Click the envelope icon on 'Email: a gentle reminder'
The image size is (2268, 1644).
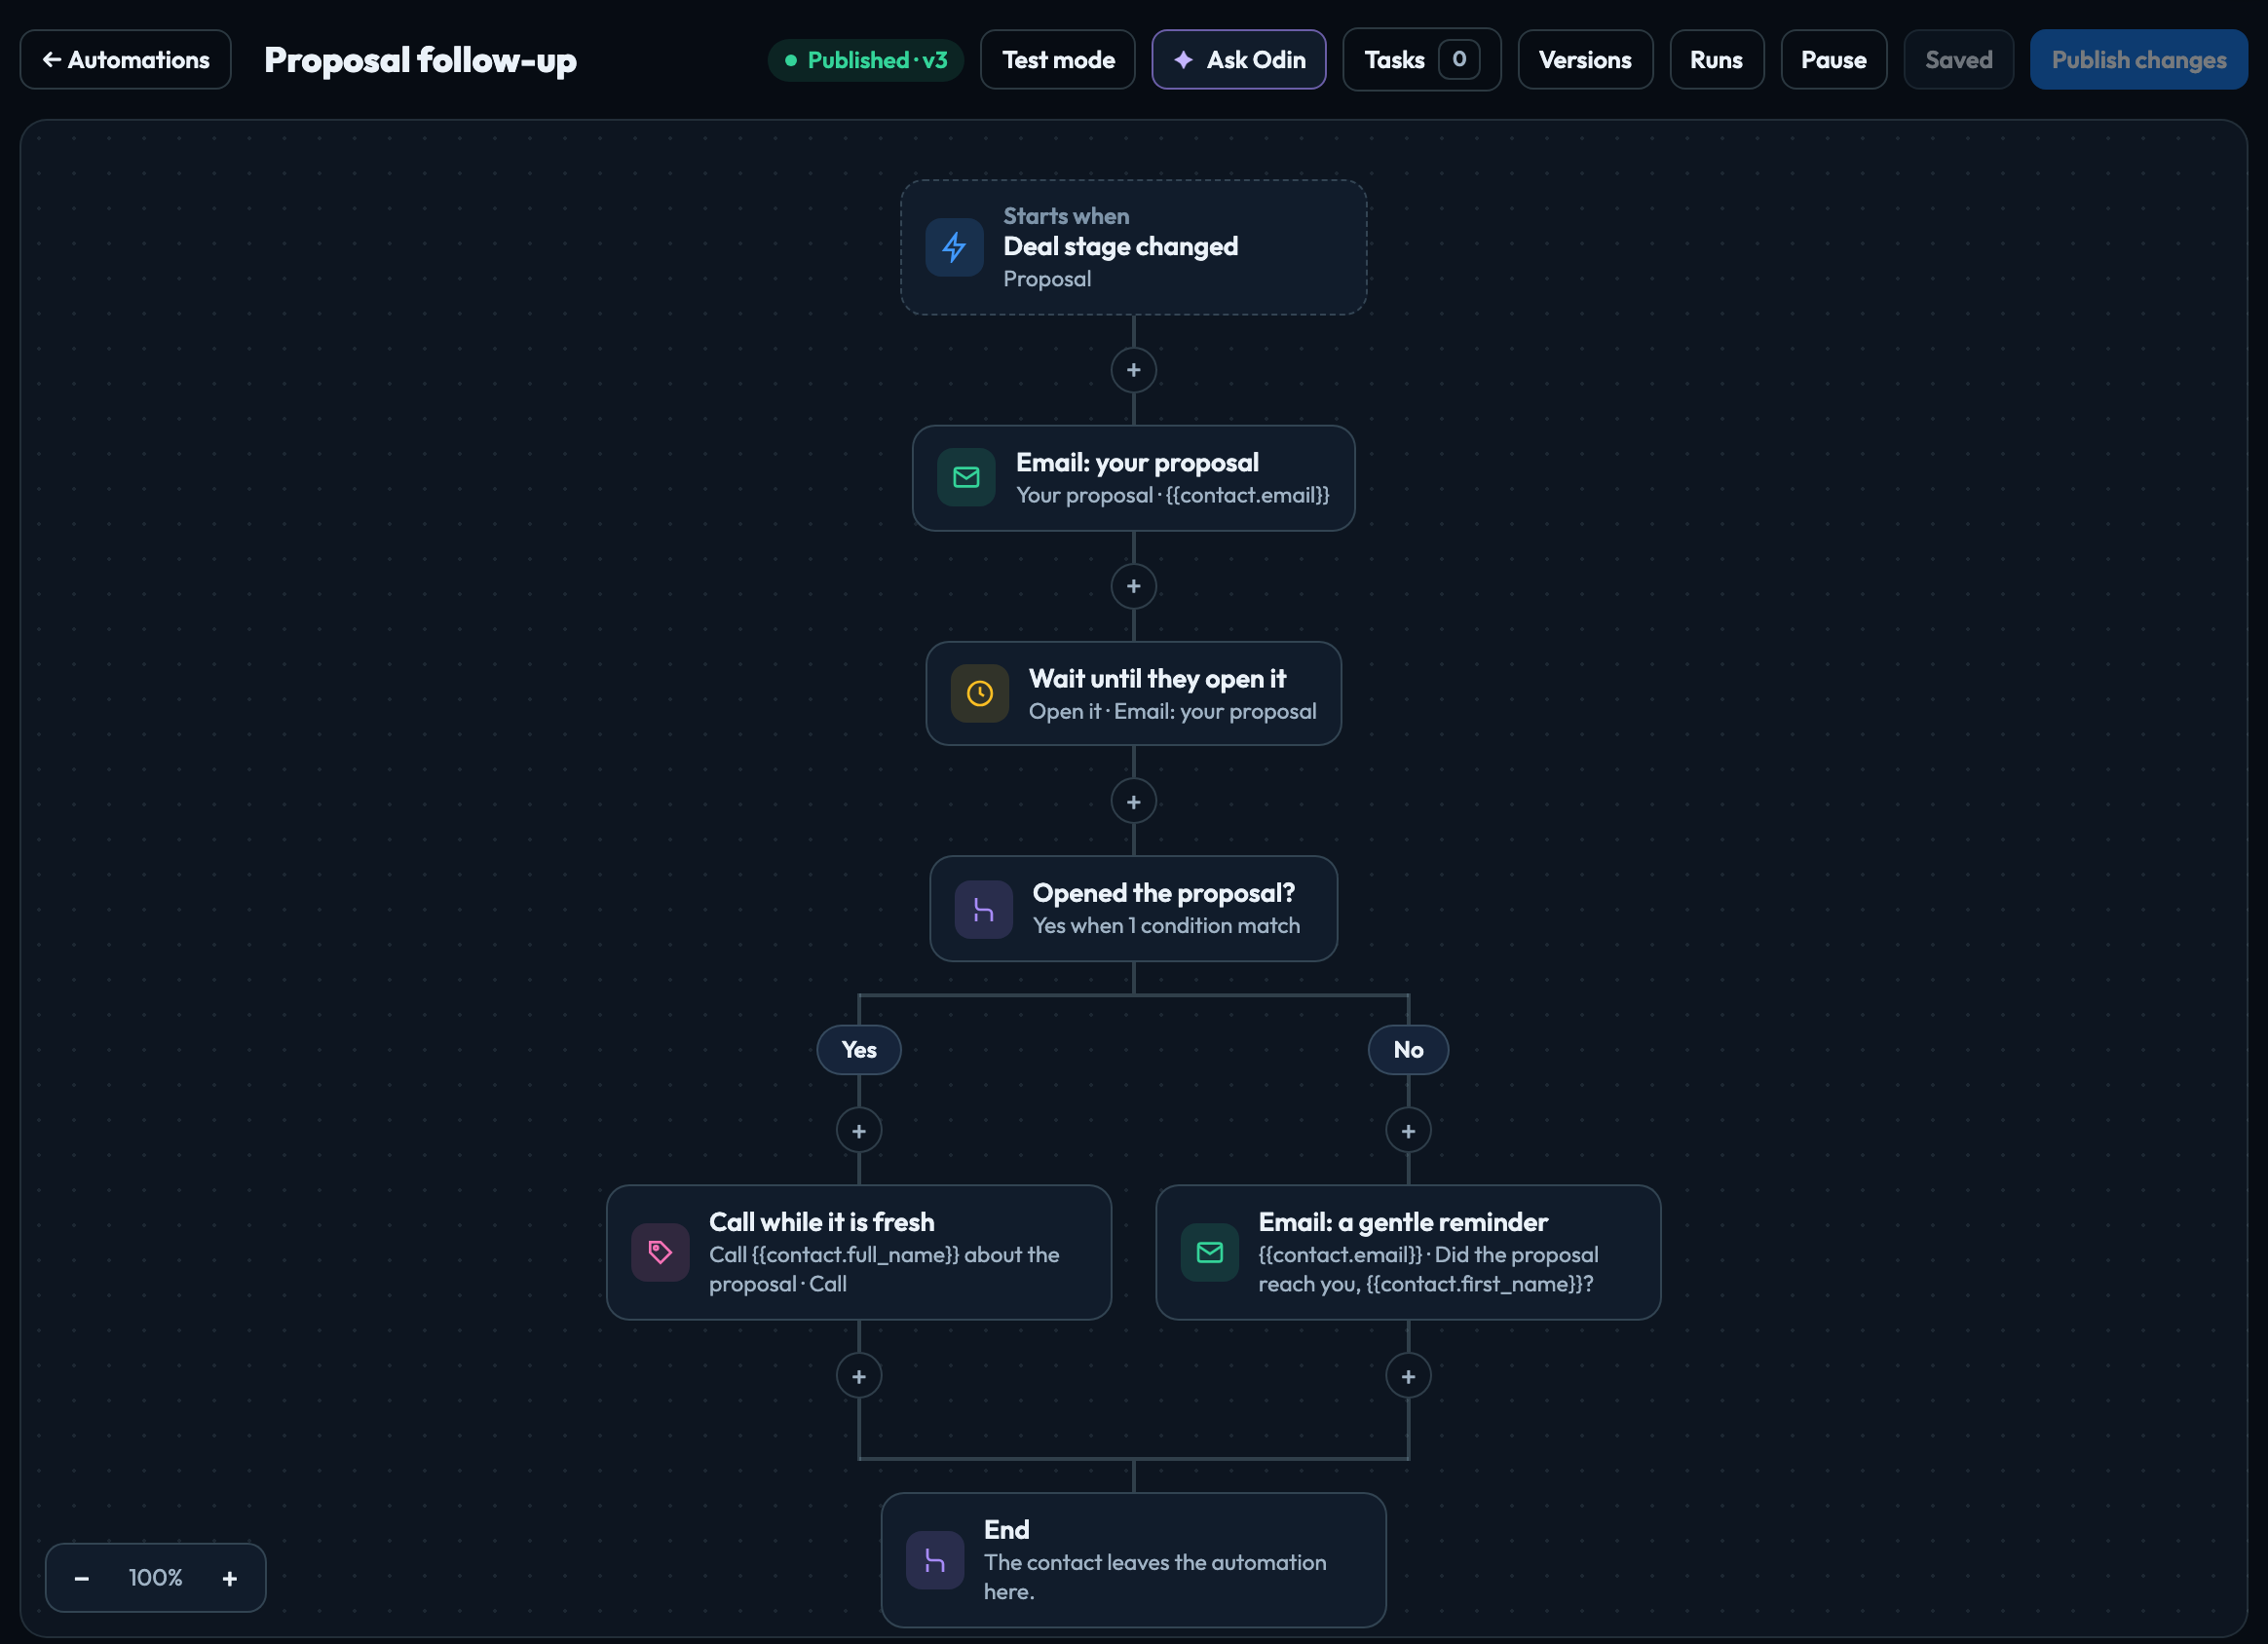click(x=1210, y=1253)
